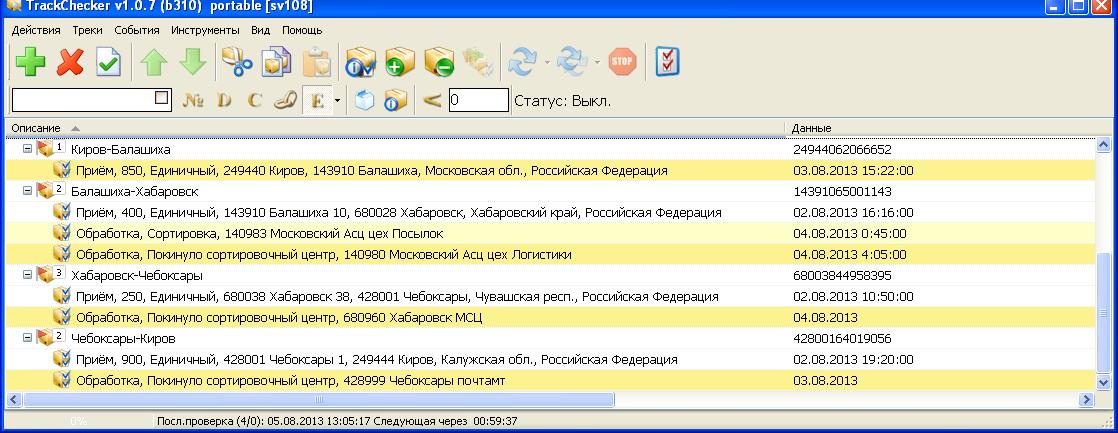
Task: Click the box with green plus icon
Action: [400, 63]
